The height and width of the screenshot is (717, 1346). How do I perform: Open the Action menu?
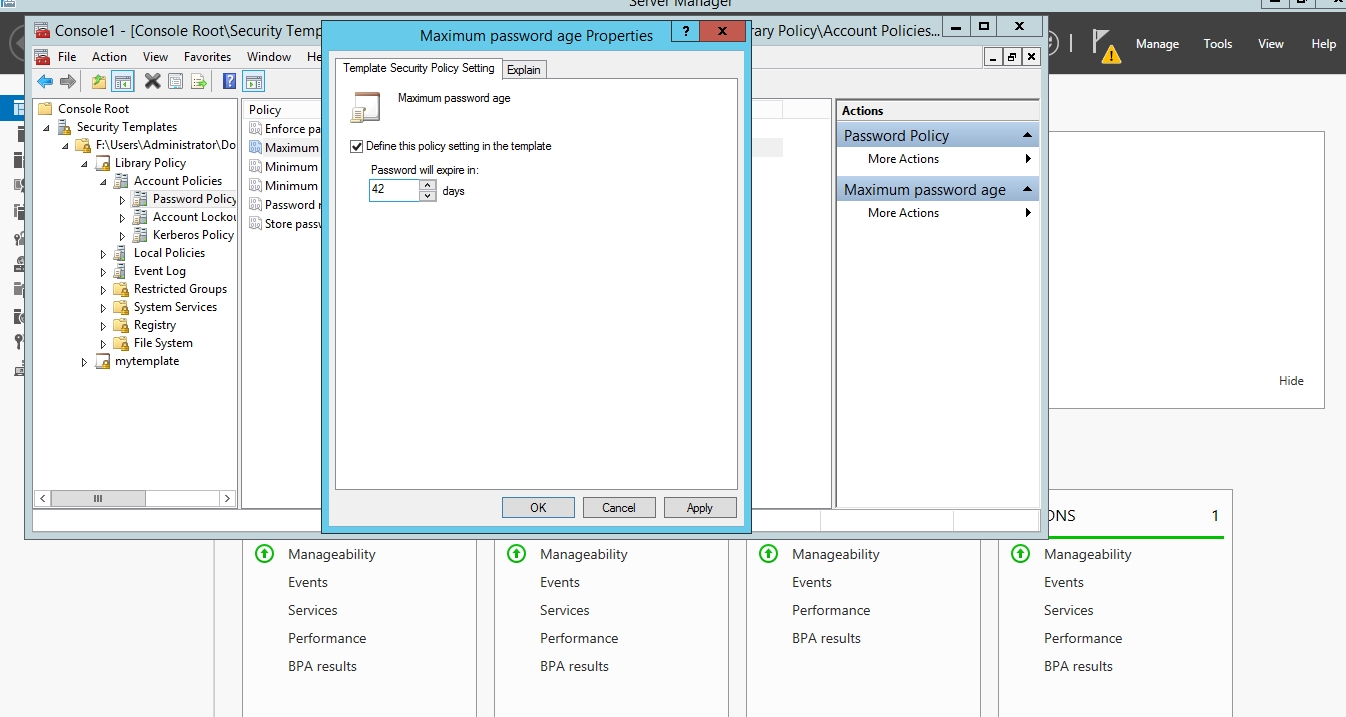109,57
